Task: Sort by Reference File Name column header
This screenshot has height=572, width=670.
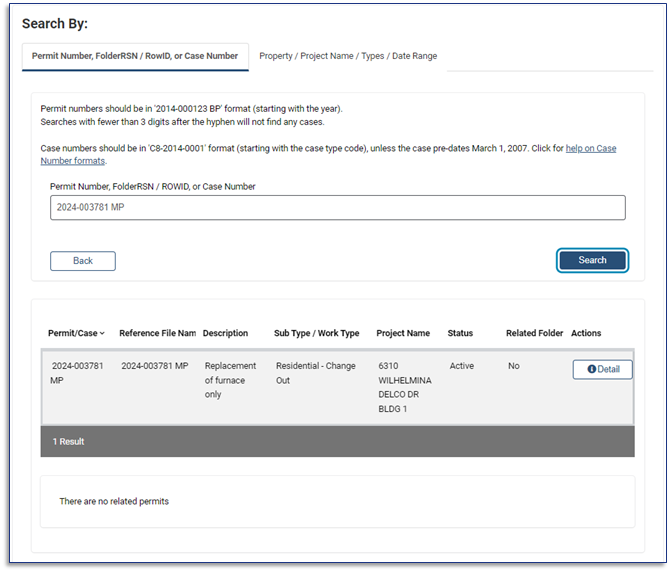Action: pyautogui.click(x=157, y=333)
